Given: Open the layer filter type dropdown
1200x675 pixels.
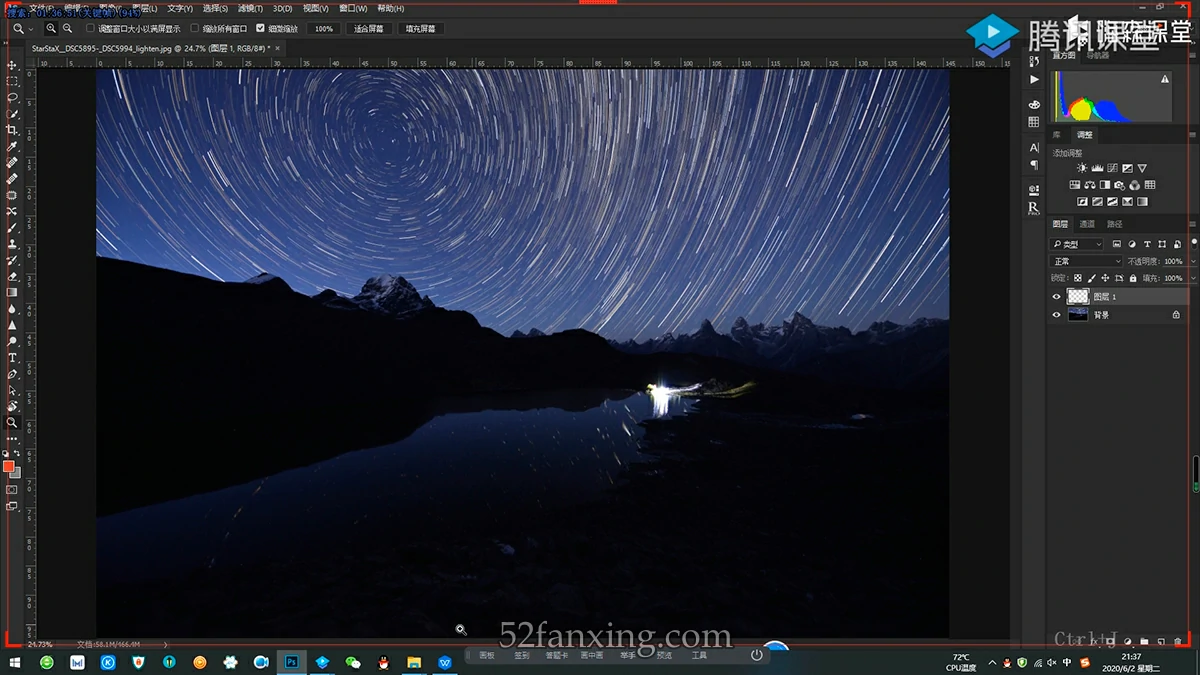Looking at the screenshot, I should click(x=1077, y=244).
